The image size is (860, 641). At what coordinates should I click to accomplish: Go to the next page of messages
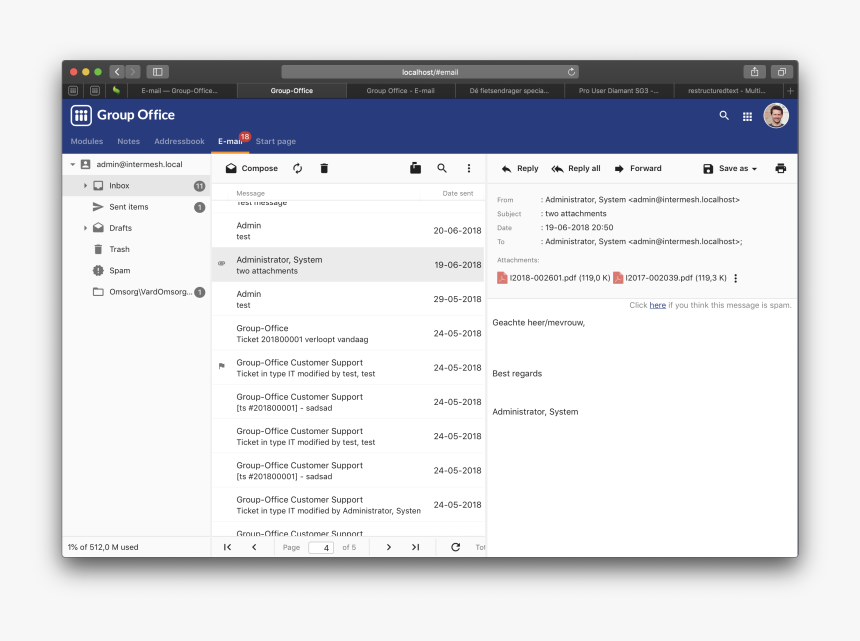pos(389,547)
